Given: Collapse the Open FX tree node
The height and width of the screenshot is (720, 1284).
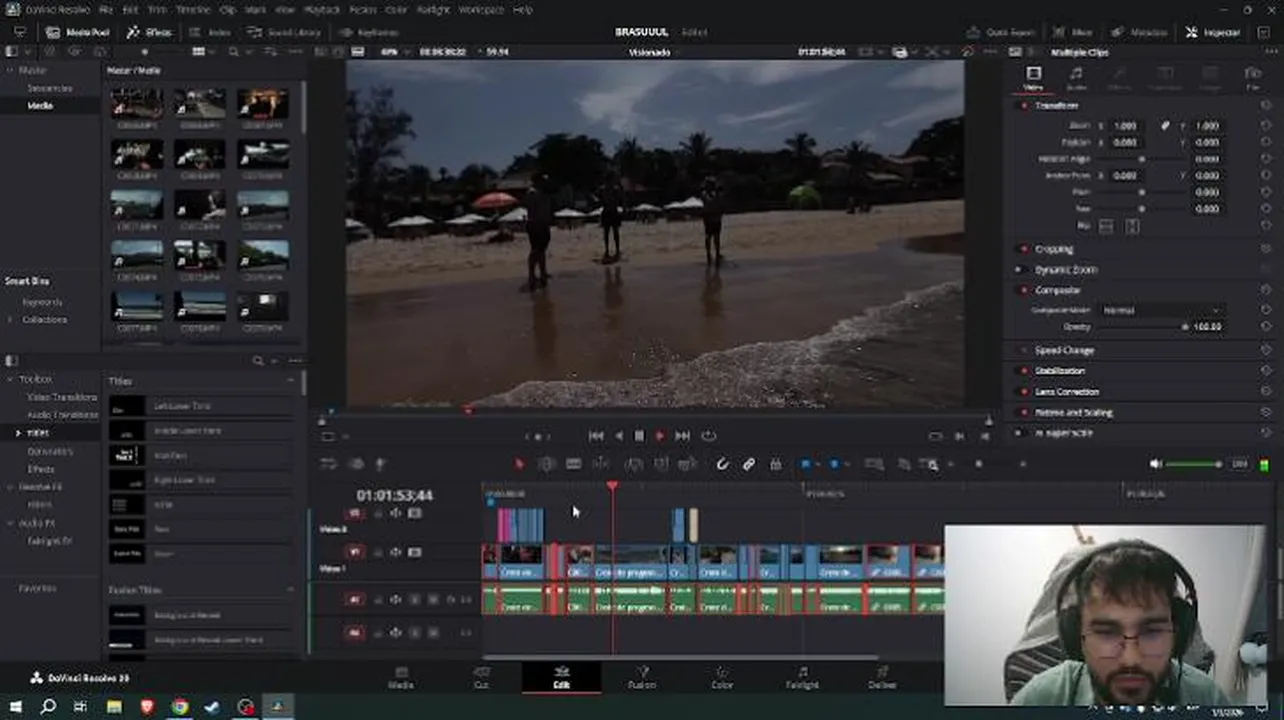Looking at the screenshot, I should pos(11,487).
